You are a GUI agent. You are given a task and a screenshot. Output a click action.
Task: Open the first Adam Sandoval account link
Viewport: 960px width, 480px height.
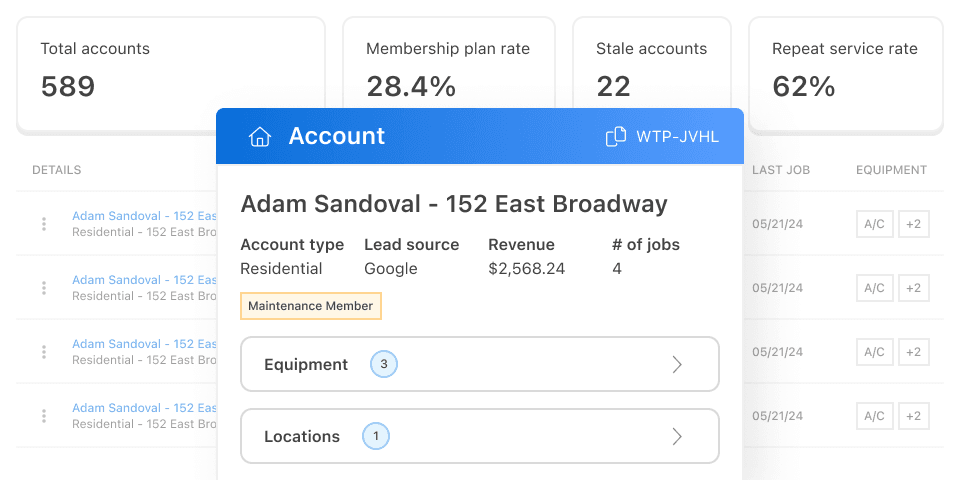144,216
